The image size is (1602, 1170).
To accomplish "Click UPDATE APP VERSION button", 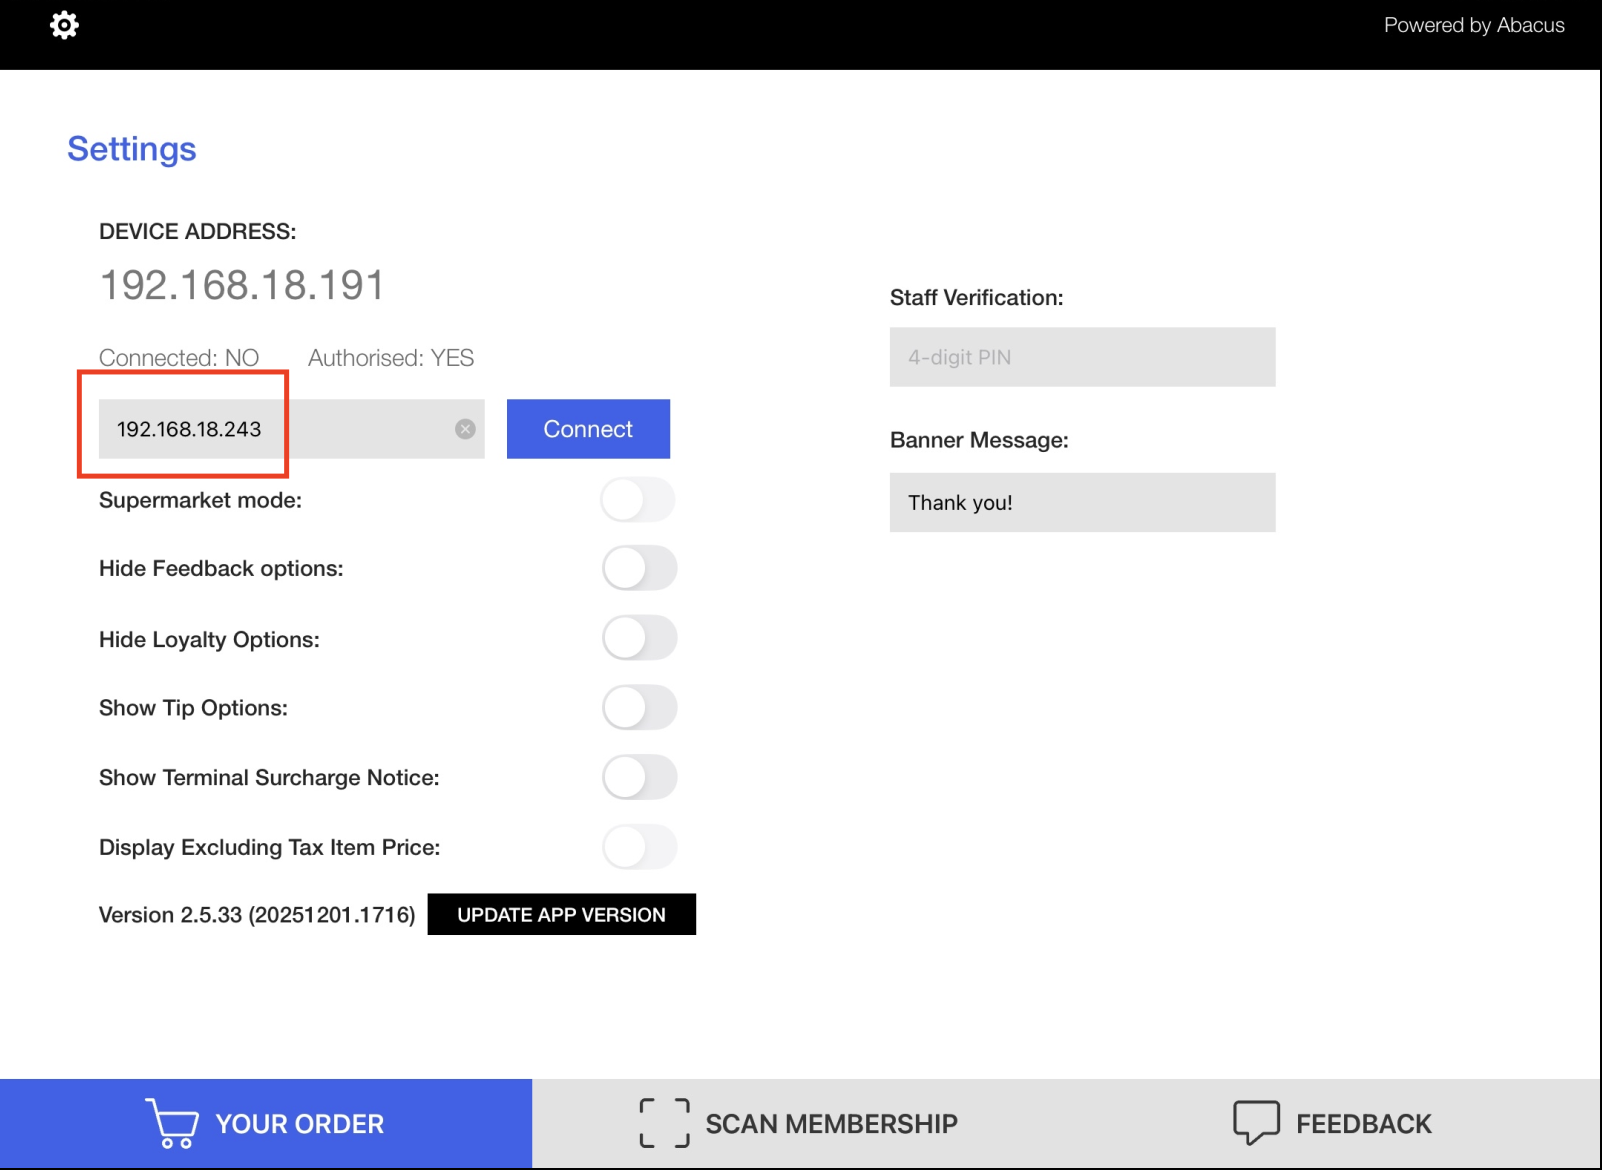I will 561,914.
